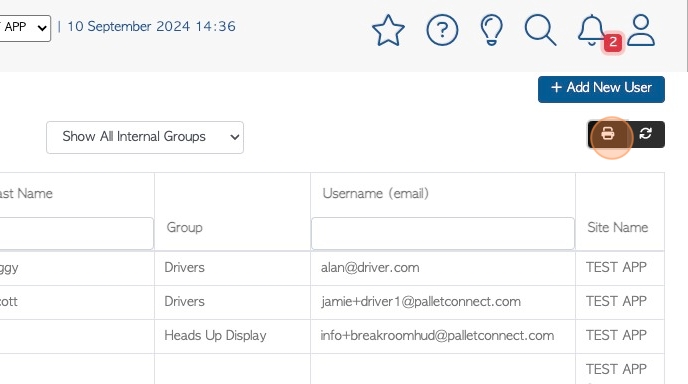This screenshot has width=688, height=384.
Task: Click the info+breakroomhud@palletconnect.com entry
Action: pyautogui.click(x=437, y=336)
